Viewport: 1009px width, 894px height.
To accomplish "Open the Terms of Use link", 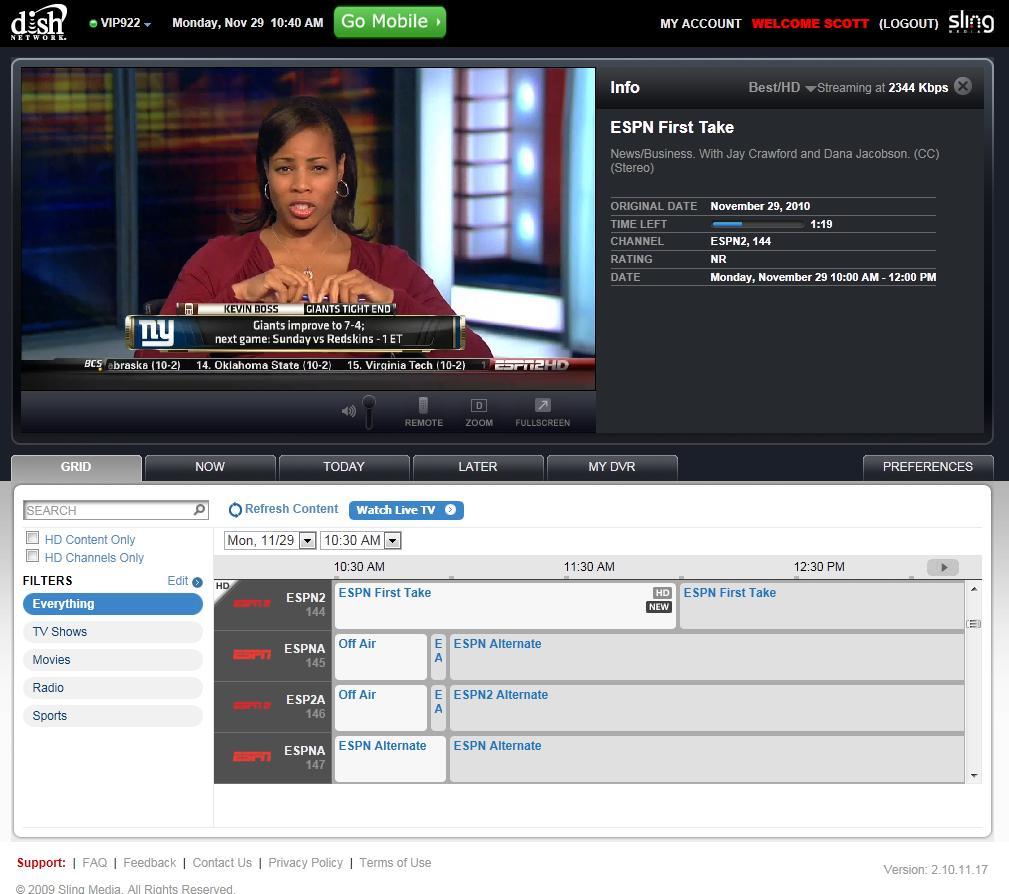I will [395, 862].
